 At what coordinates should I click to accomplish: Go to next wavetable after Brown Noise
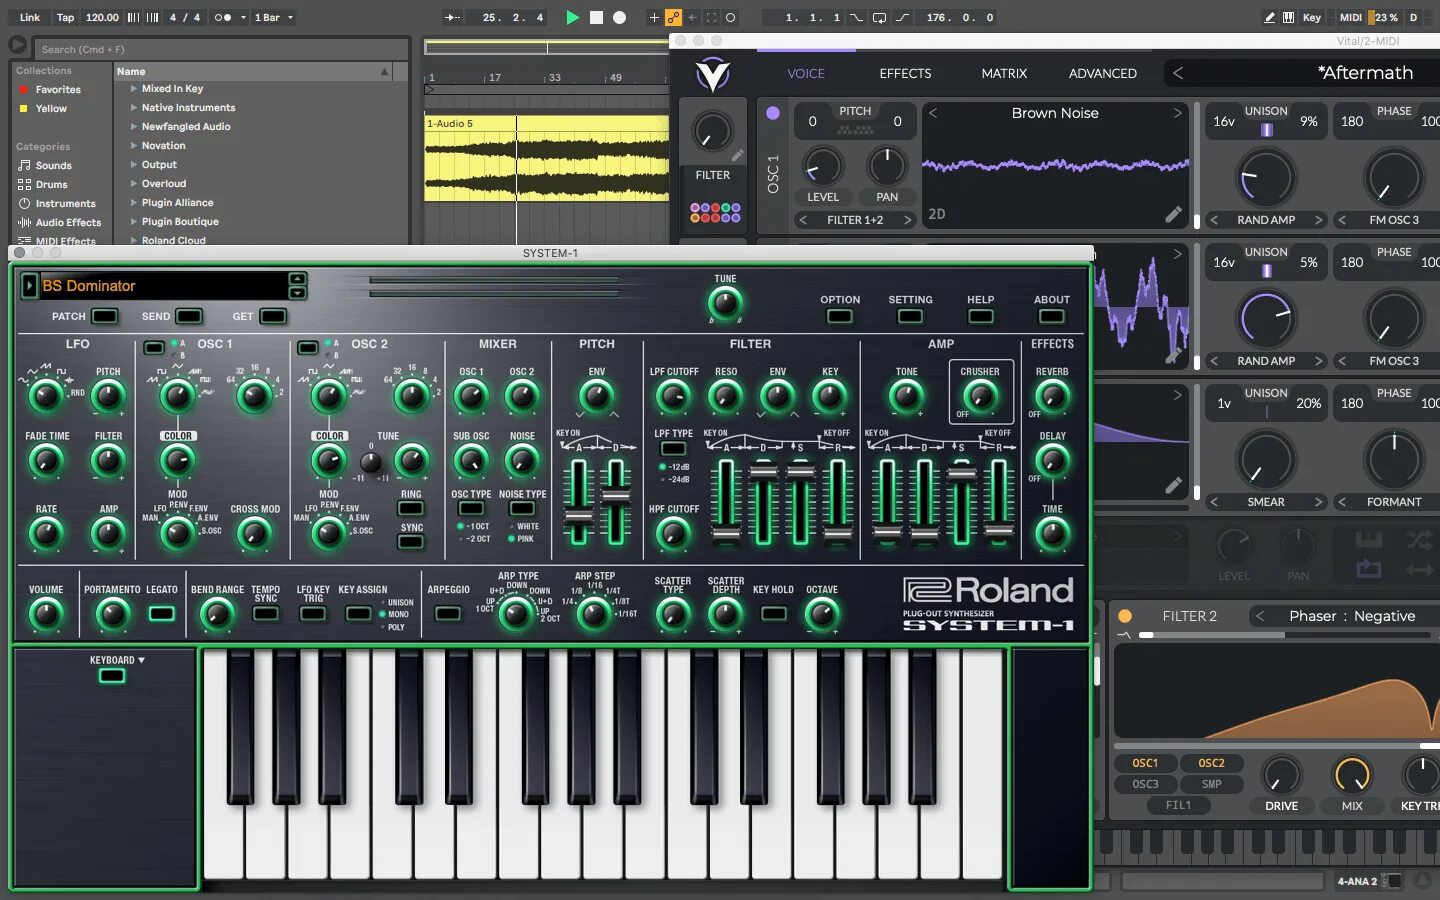[1177, 113]
